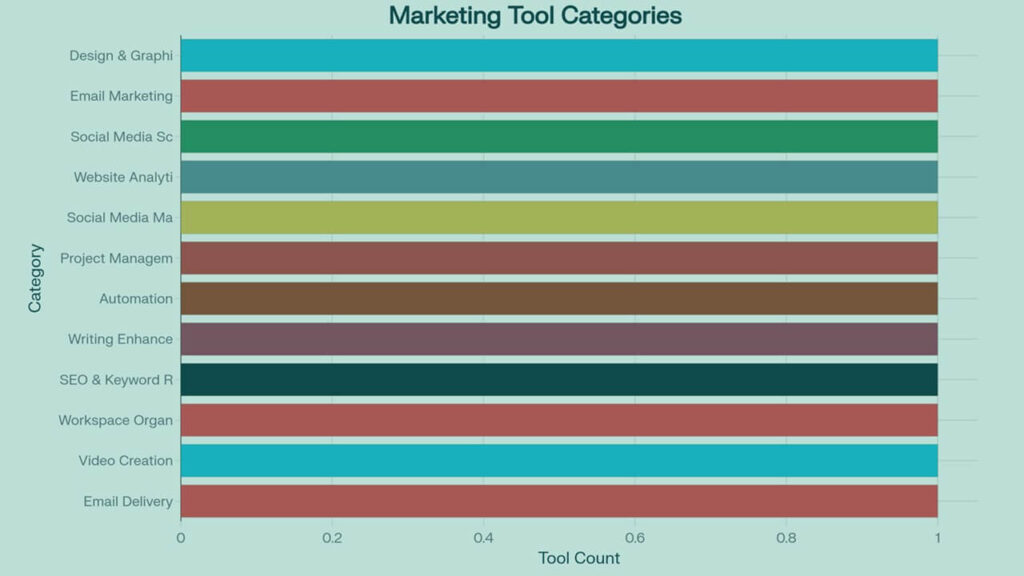Select the Website Analyti bar

click(559, 177)
